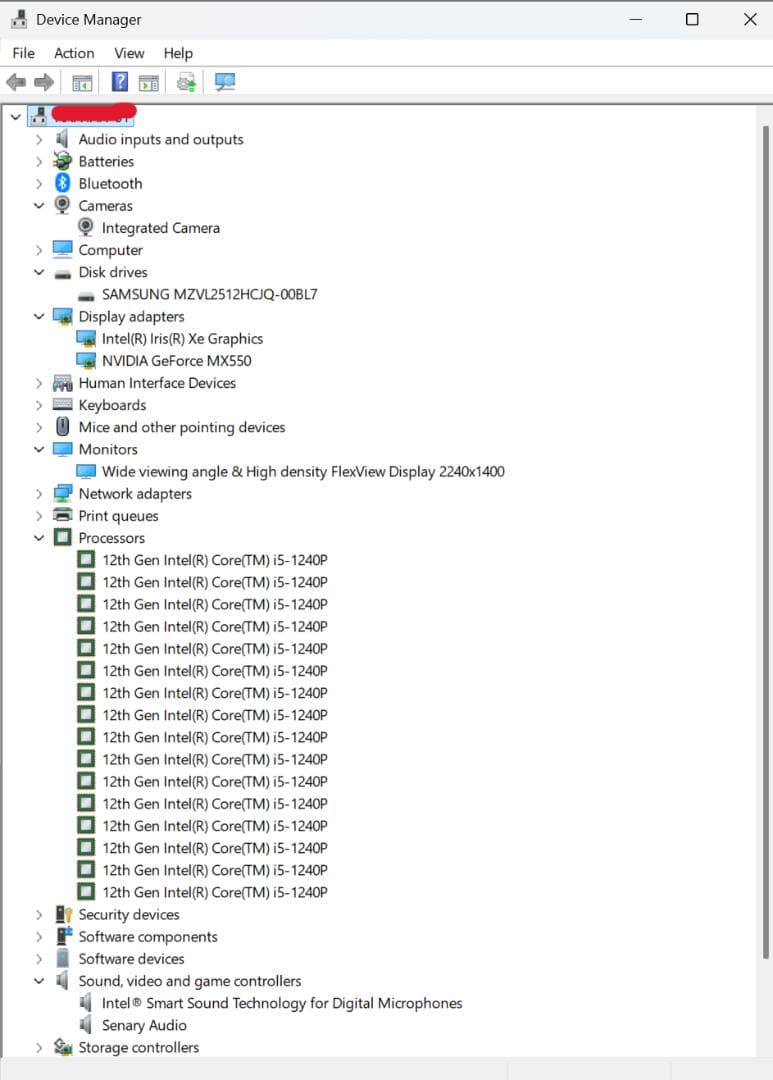The height and width of the screenshot is (1080, 773).
Task: Click the NVIDIA GeForce MX550 adapter icon
Action: click(x=86, y=360)
